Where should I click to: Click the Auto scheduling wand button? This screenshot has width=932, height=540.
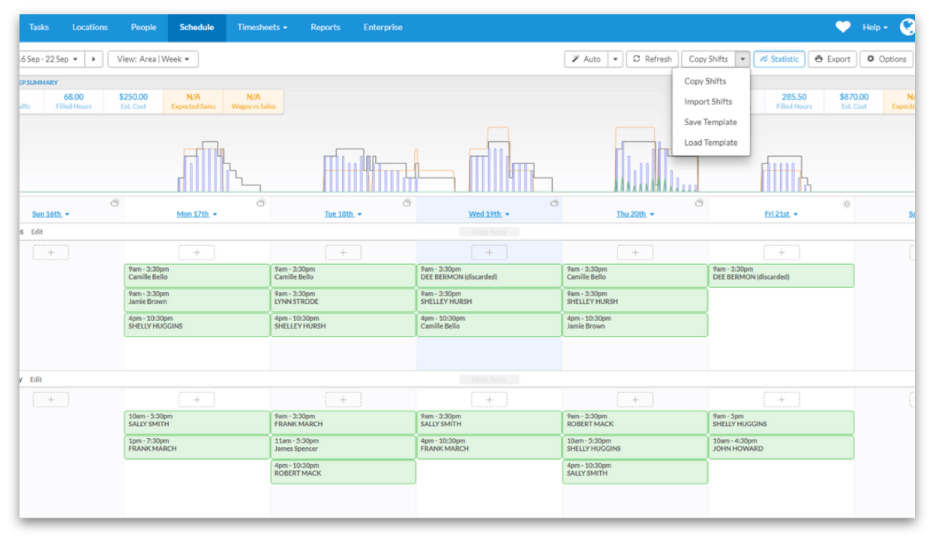tap(586, 59)
